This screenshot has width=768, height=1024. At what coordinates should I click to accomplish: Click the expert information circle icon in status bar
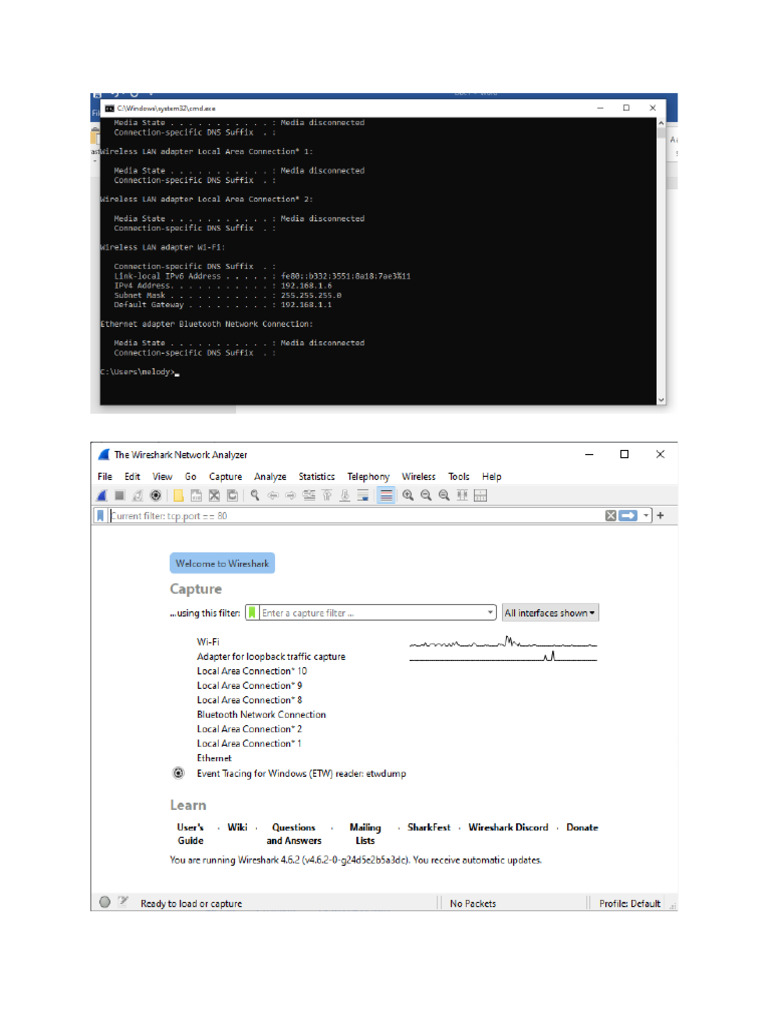coord(104,903)
